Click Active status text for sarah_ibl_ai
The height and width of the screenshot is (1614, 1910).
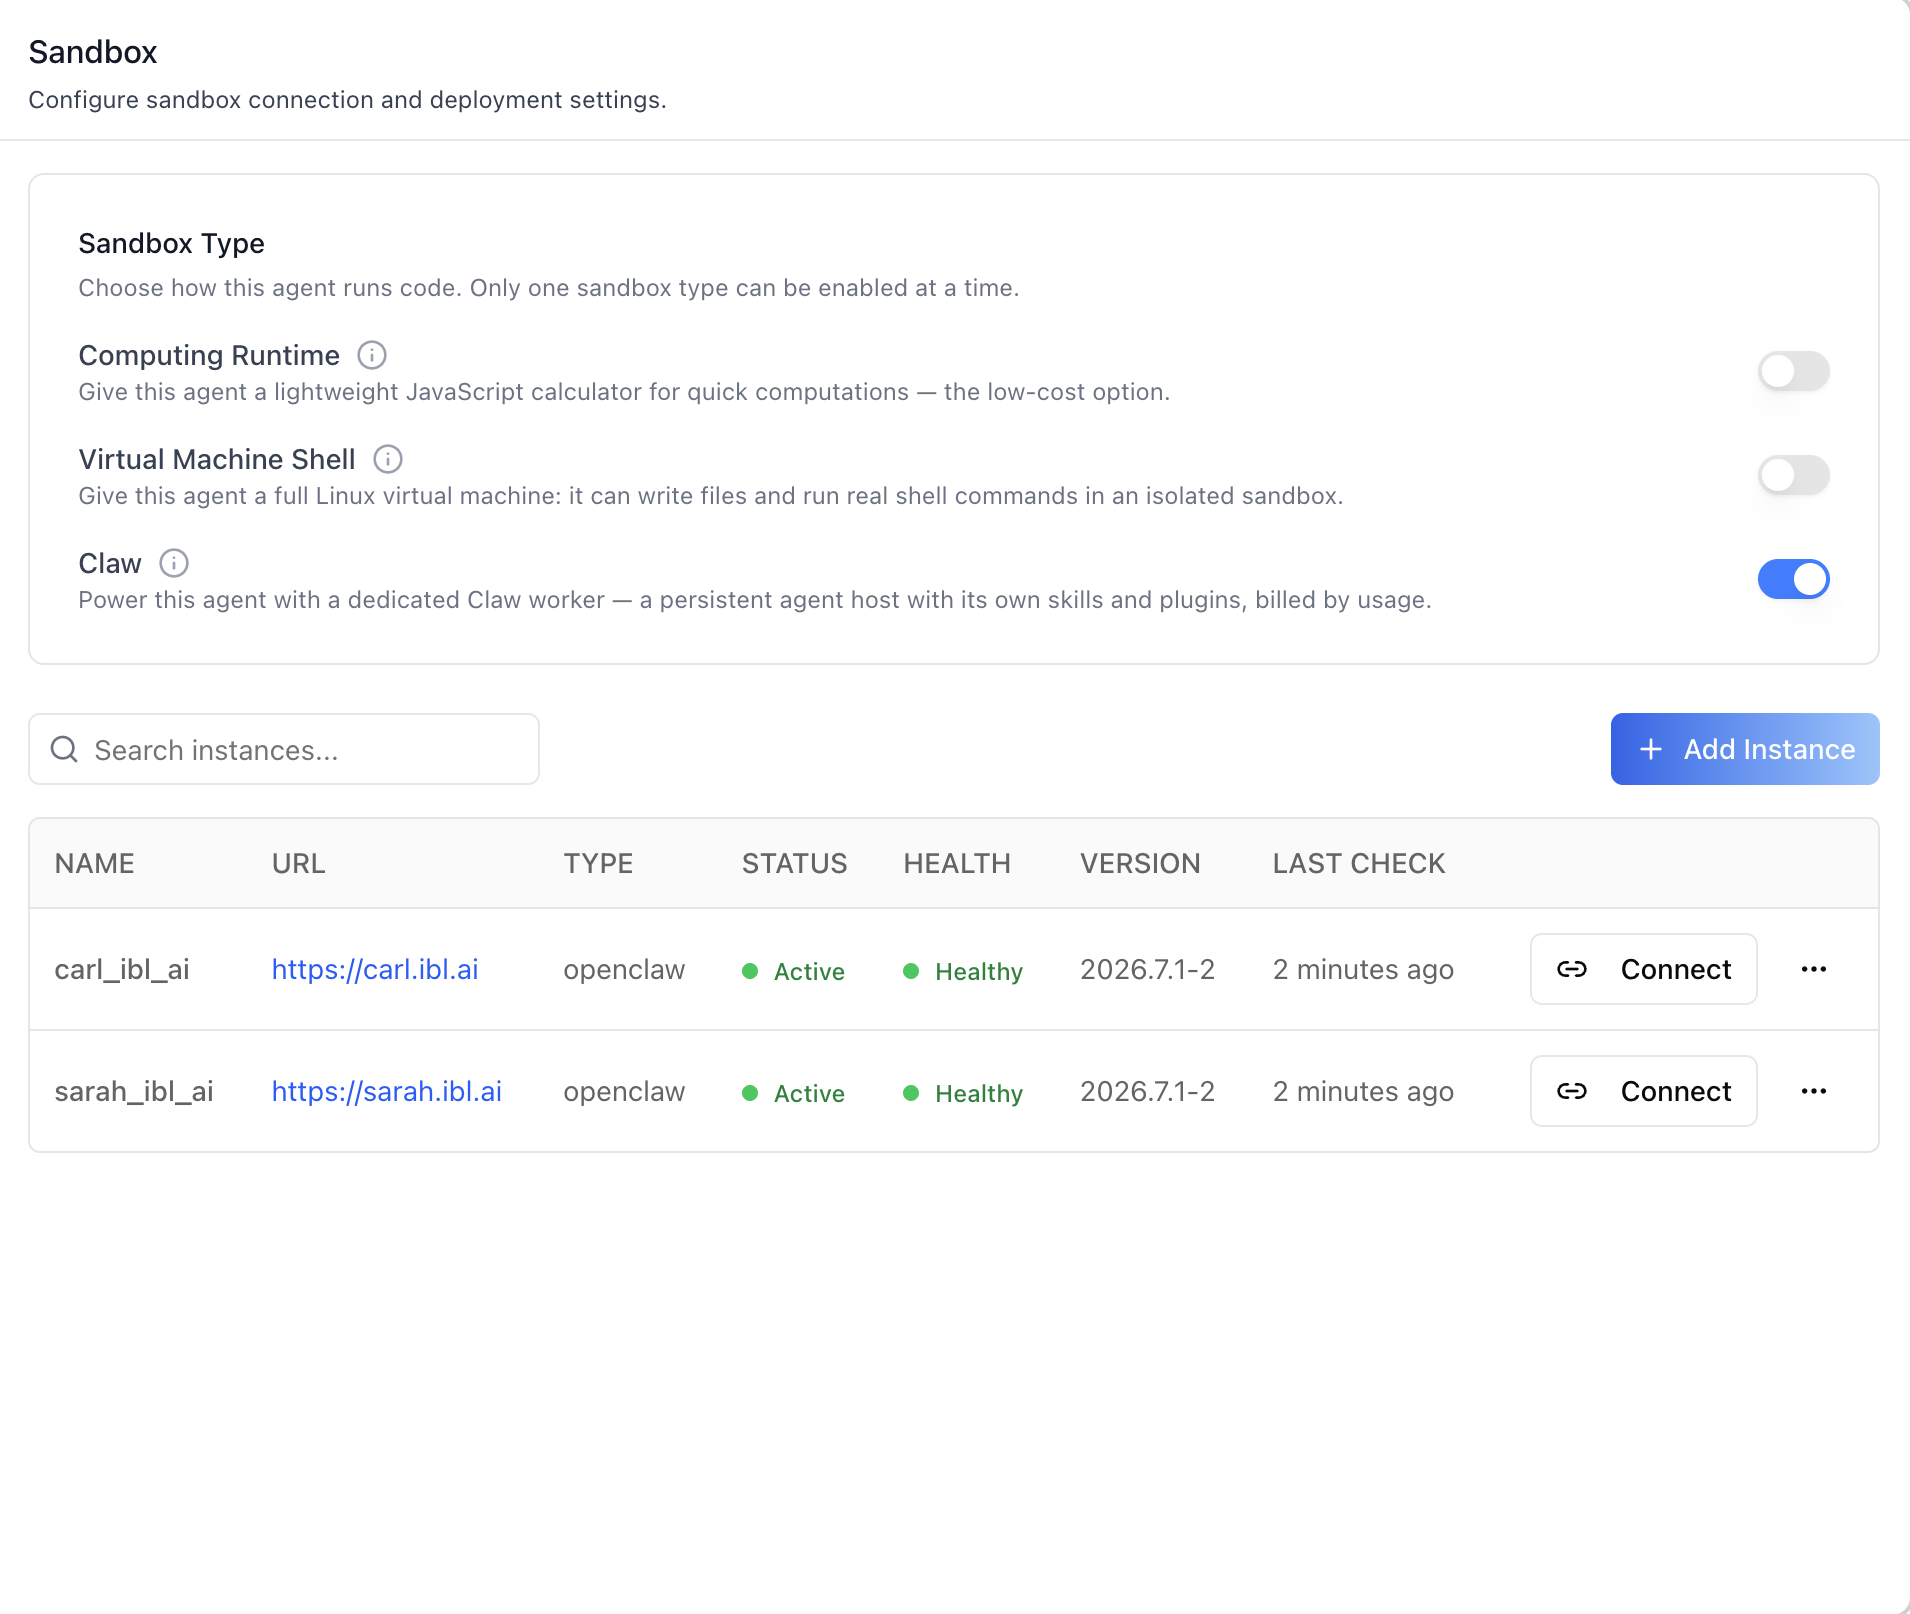click(x=809, y=1093)
